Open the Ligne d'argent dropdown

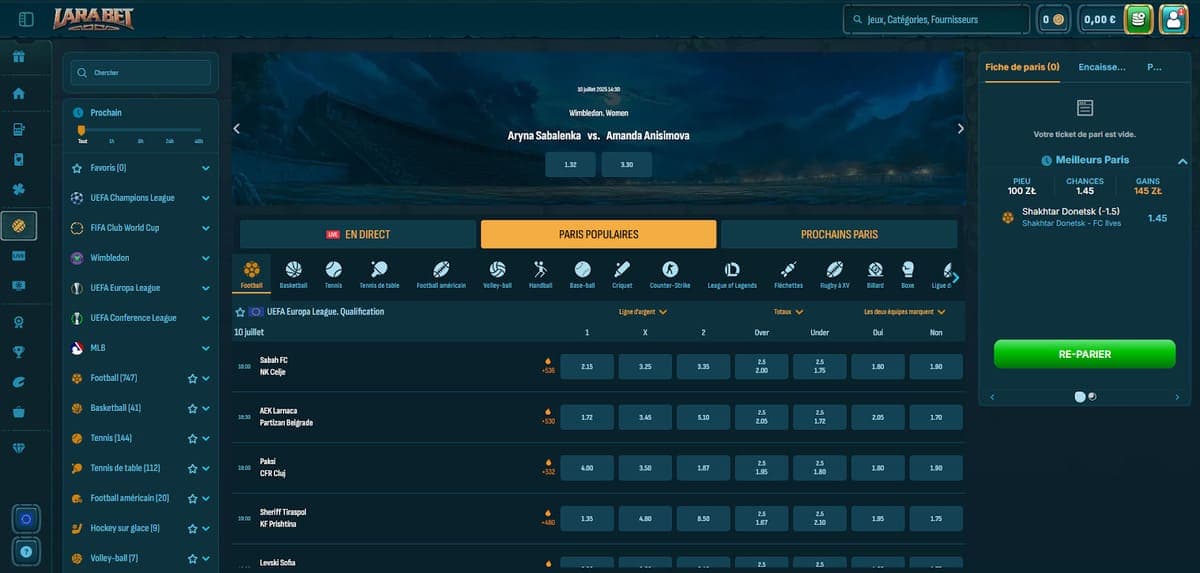click(642, 312)
